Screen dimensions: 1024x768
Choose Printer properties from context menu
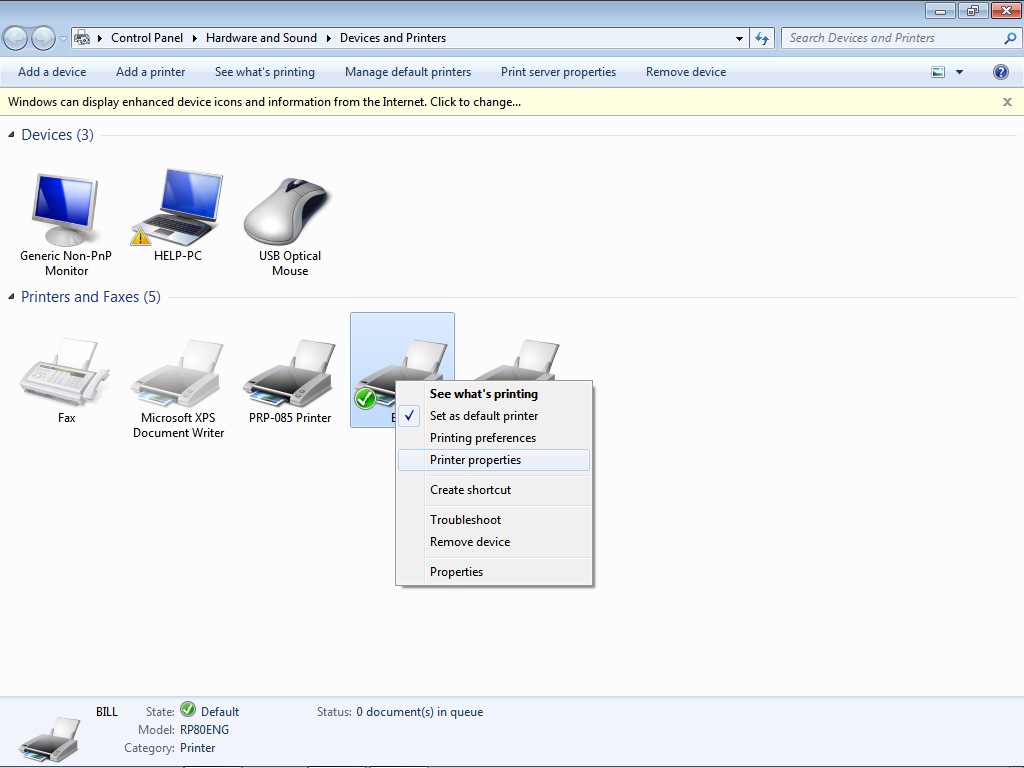click(x=475, y=460)
